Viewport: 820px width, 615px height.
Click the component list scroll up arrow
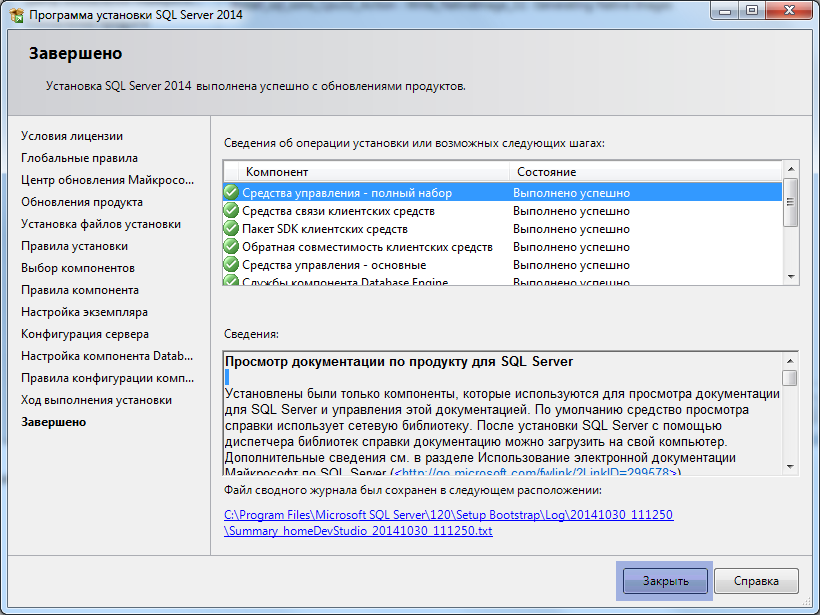point(791,169)
